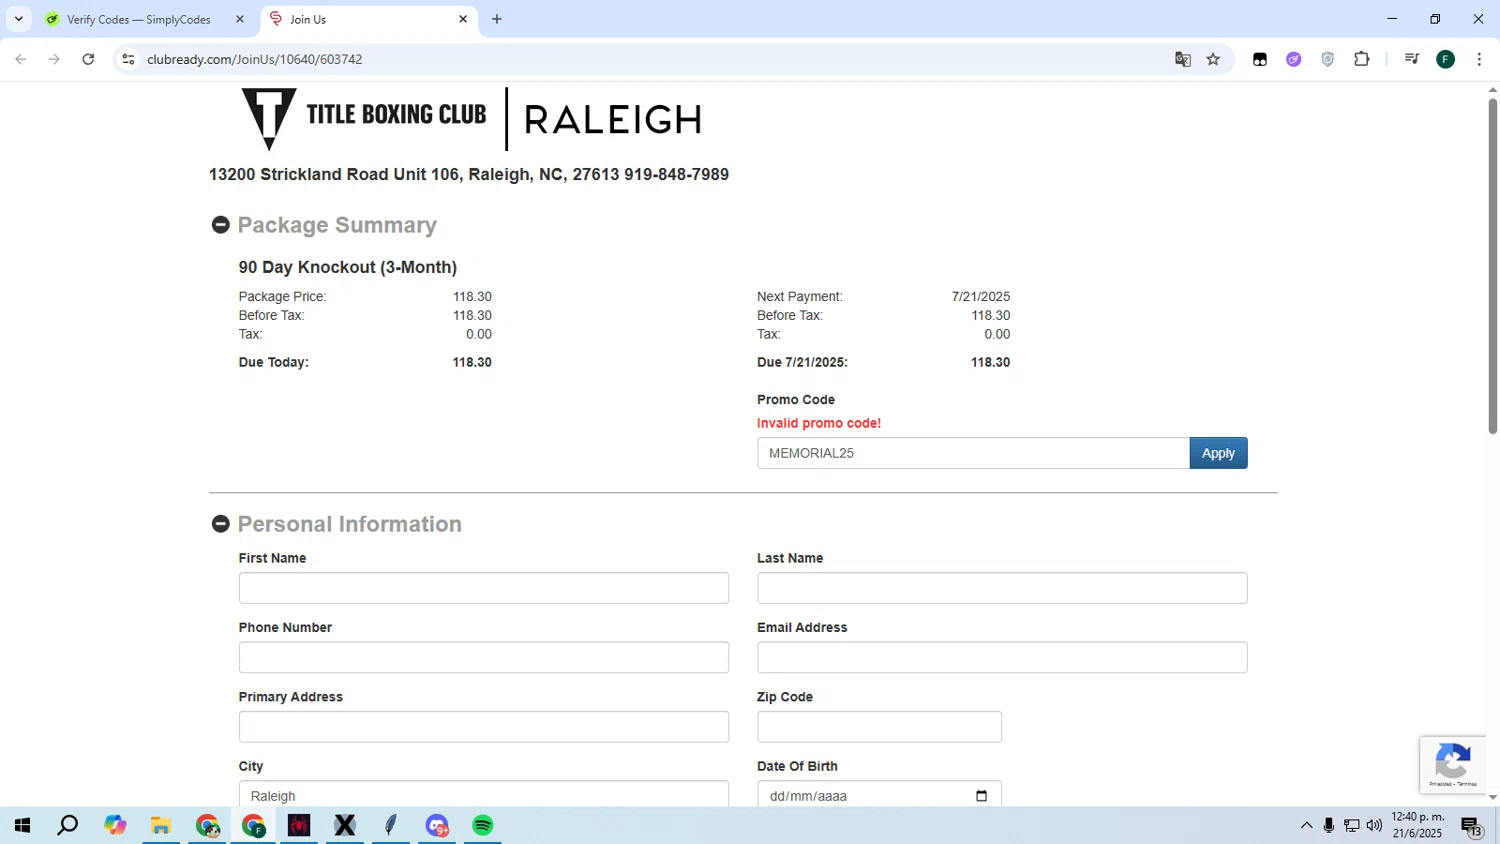Close the Verify Codes — SimplyCodes tab
This screenshot has width=1500, height=844.
pos(240,19)
